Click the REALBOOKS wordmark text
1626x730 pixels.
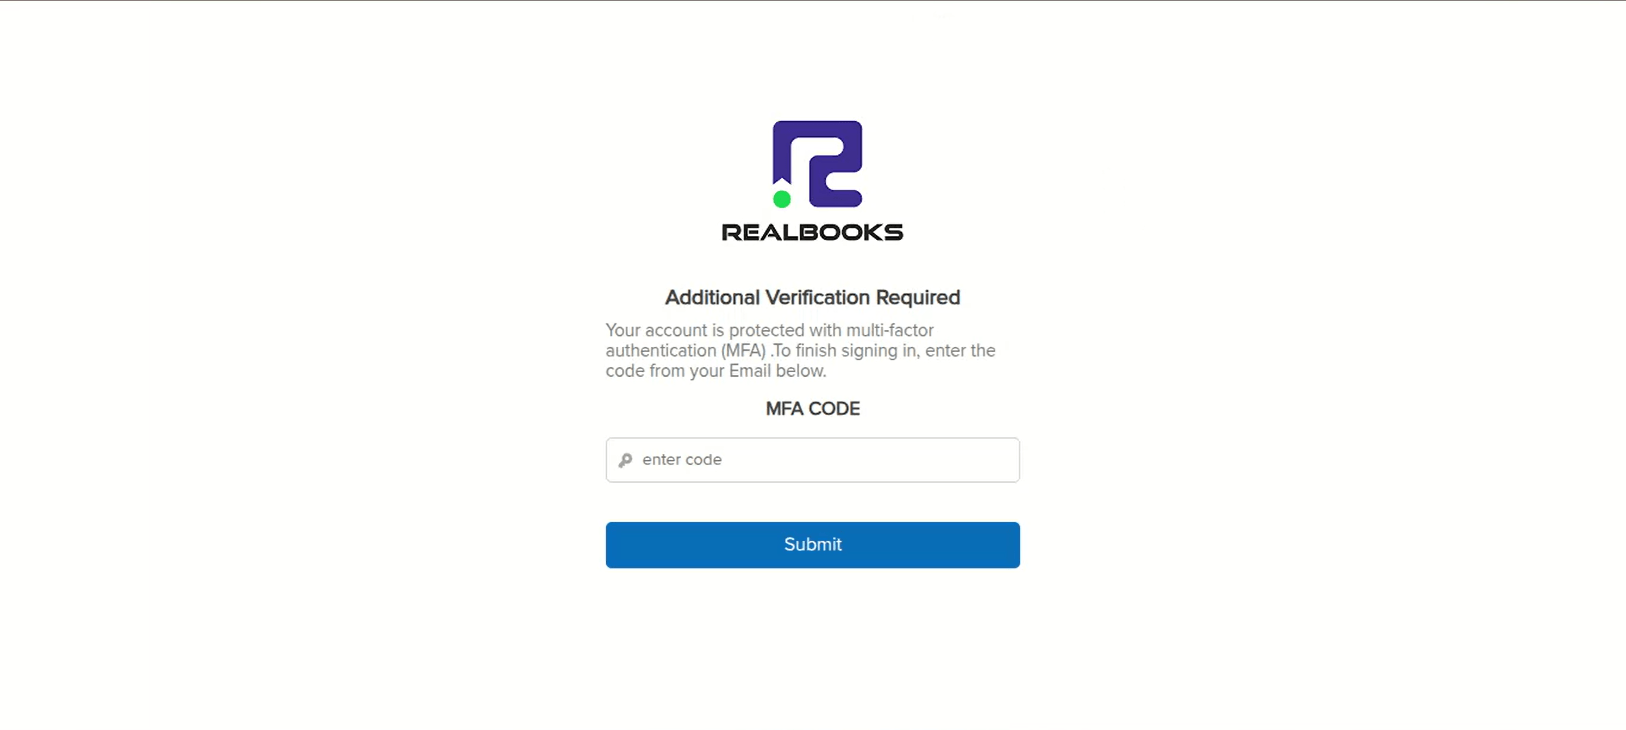(812, 232)
